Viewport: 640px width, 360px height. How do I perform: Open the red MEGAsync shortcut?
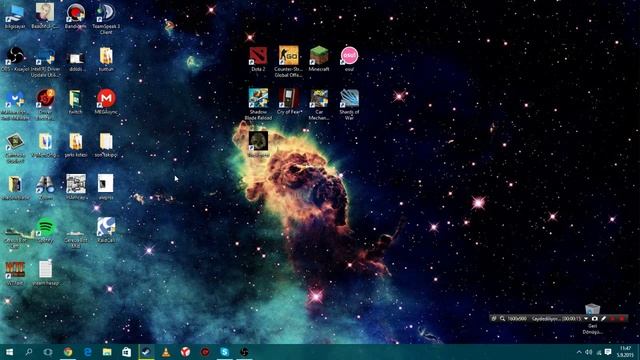106,98
